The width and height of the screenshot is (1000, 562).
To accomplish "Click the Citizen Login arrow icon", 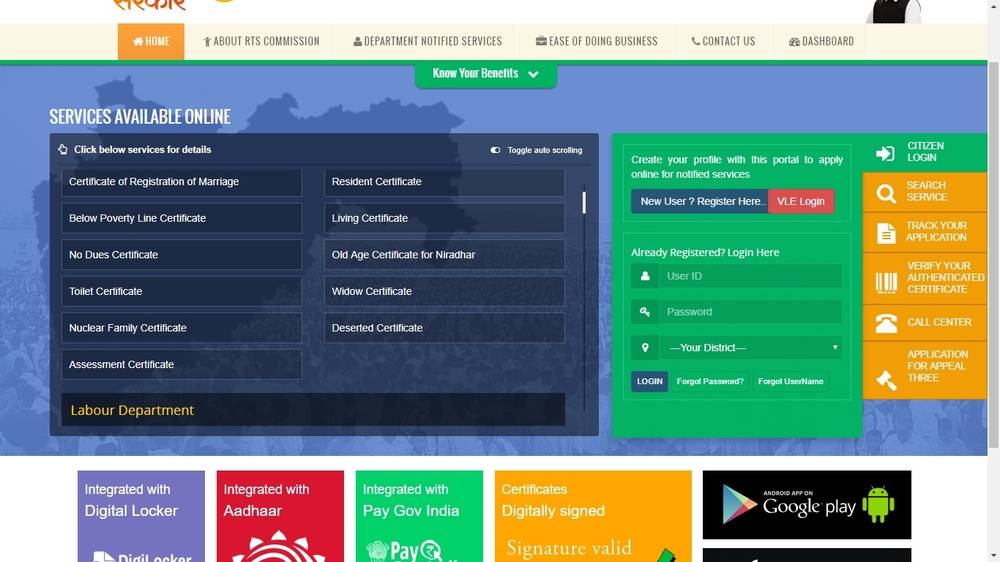I will pyautogui.click(x=885, y=153).
